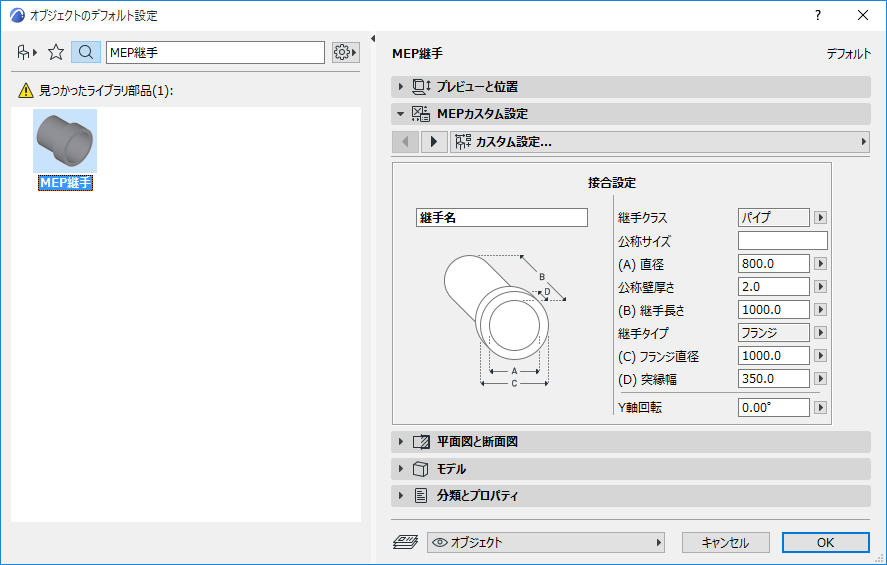
Task: Click the arrow next to 継手クラス
Action: [820, 218]
